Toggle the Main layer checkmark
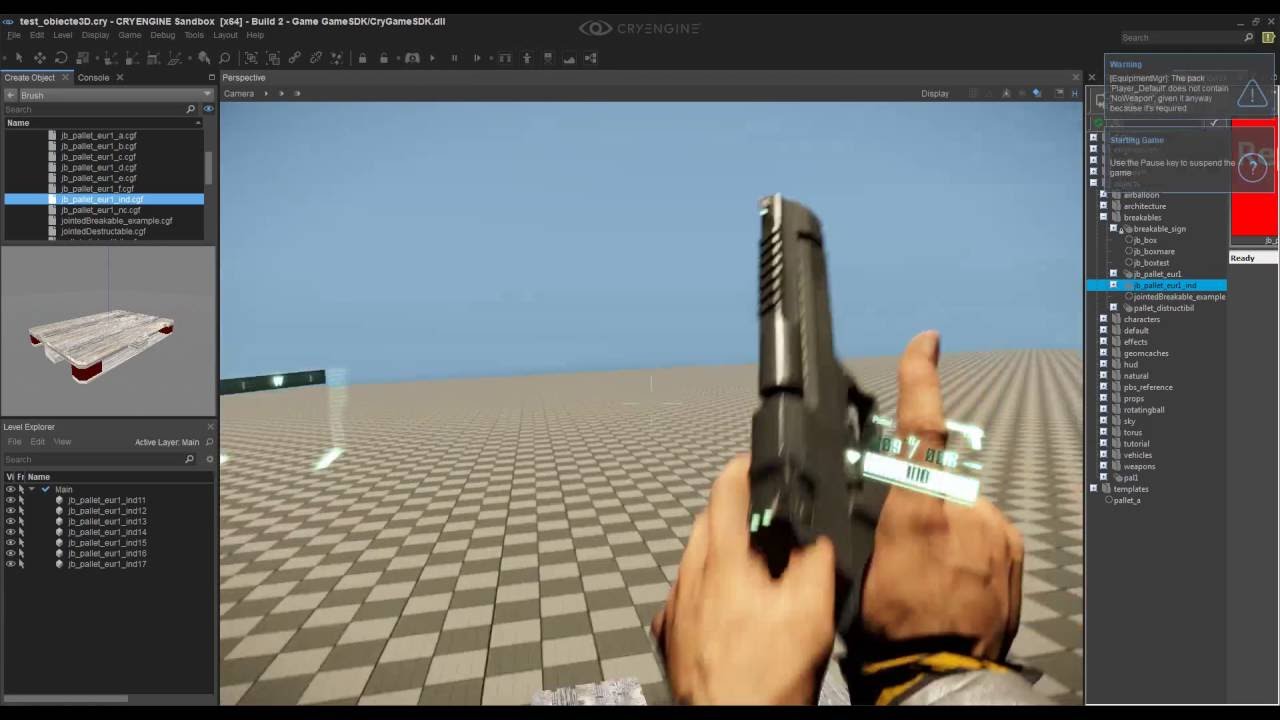This screenshot has height=720, width=1280. click(46, 489)
